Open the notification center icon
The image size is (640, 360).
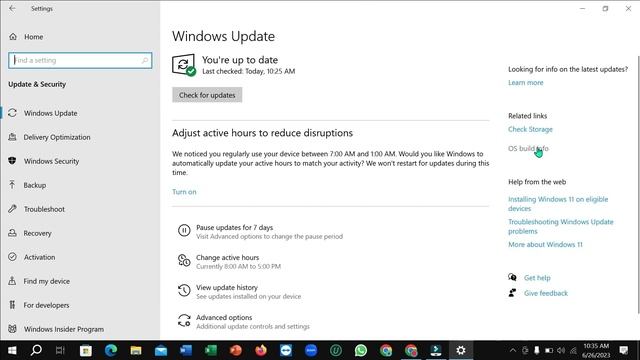tap(624, 350)
